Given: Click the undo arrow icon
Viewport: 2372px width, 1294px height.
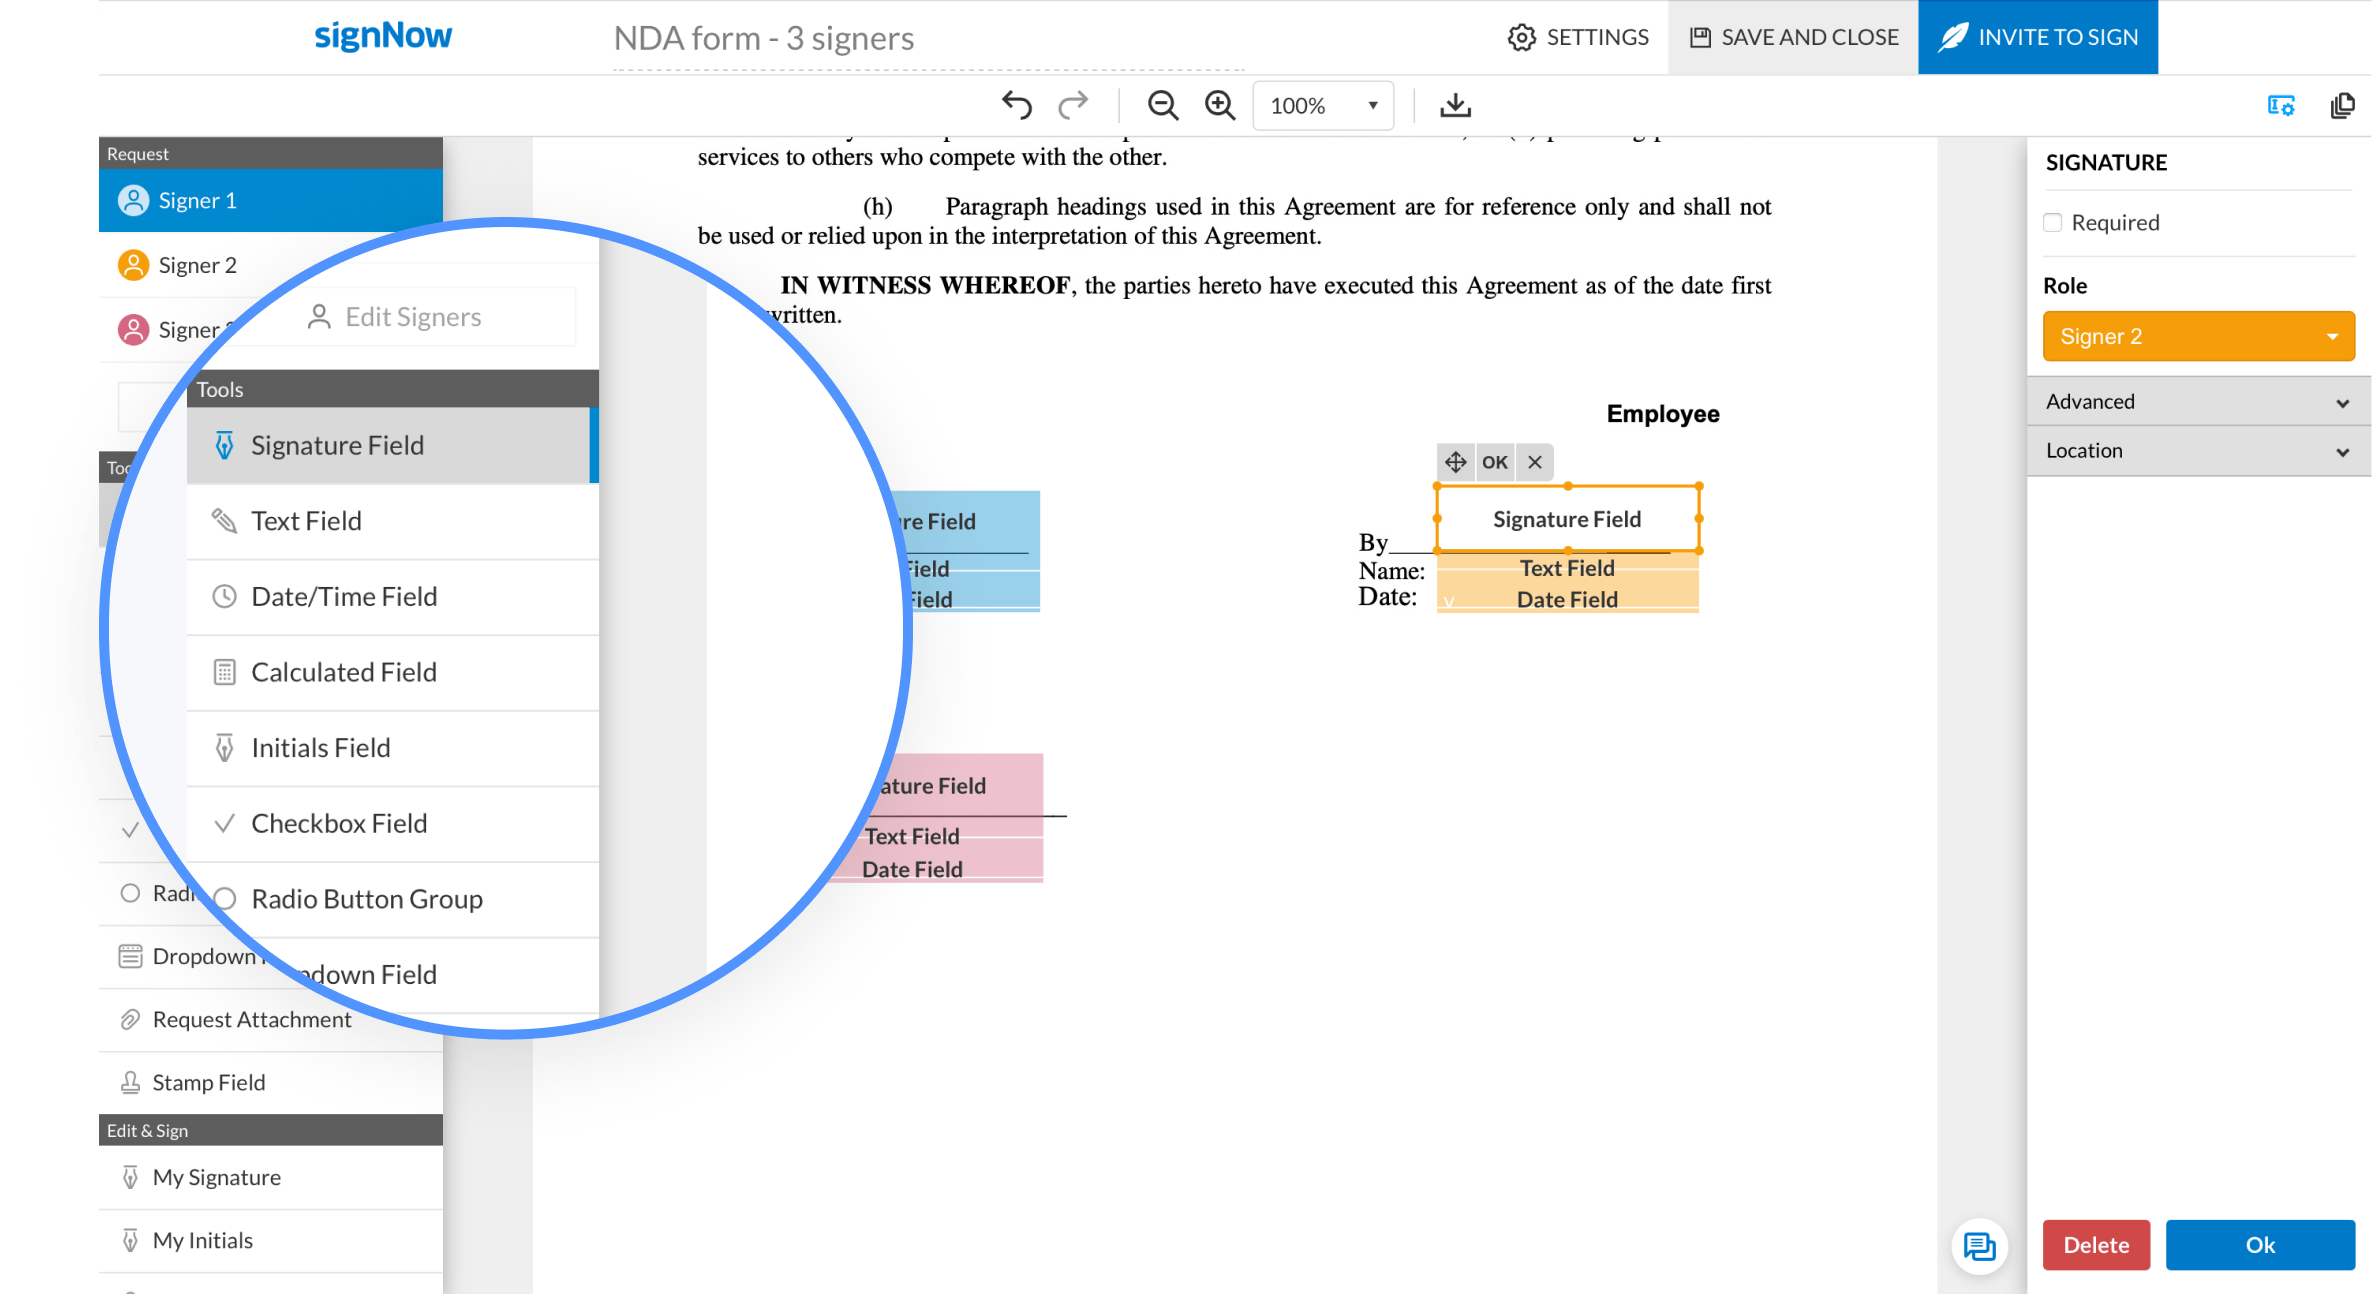Looking at the screenshot, I should tap(1016, 105).
